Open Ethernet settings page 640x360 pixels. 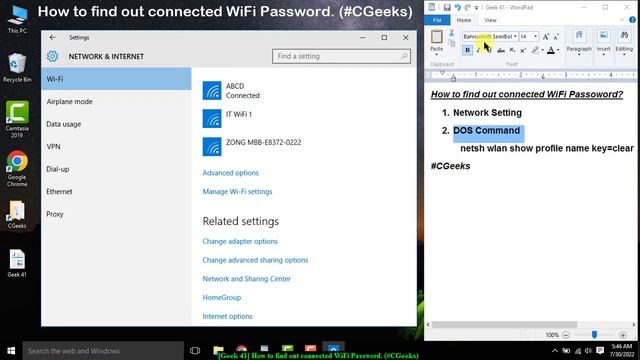coord(116,191)
